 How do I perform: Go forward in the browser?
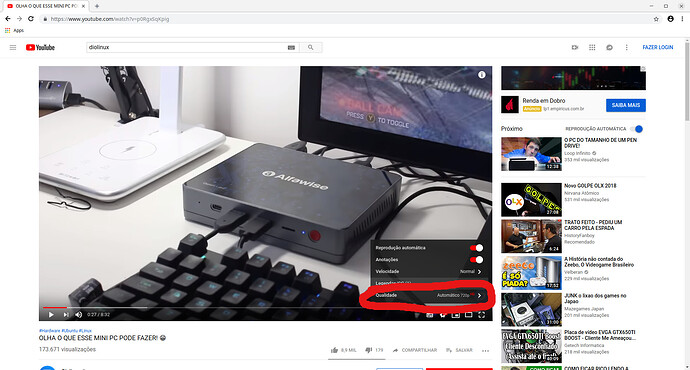(x=19, y=19)
